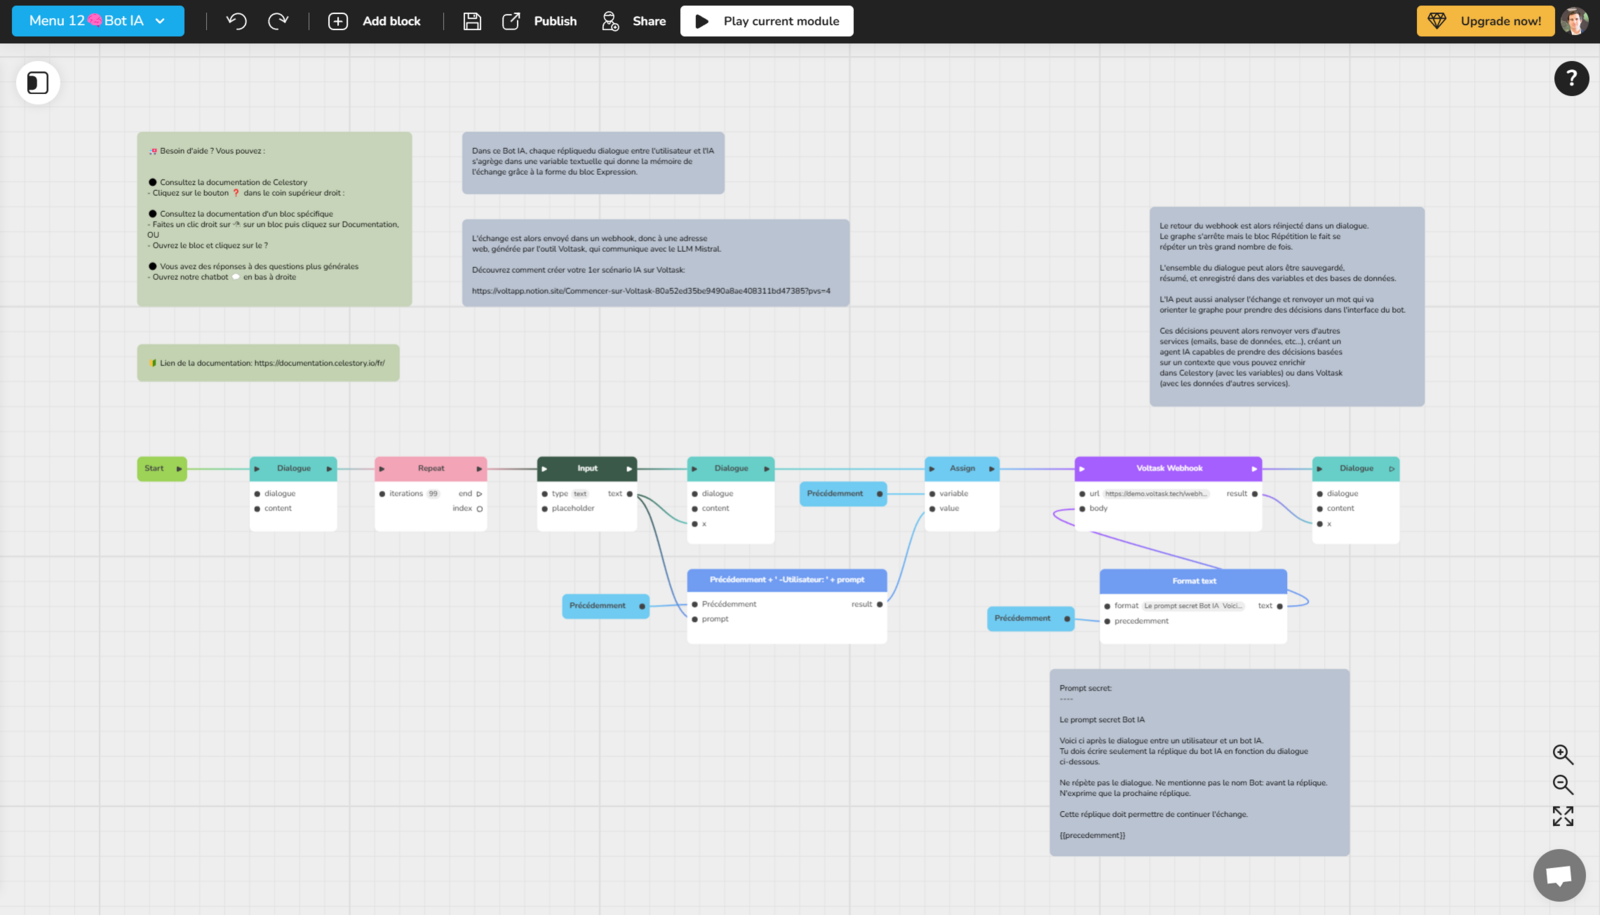Image resolution: width=1600 pixels, height=915 pixels.
Task: Open the user profile avatar
Action: click(x=1574, y=21)
